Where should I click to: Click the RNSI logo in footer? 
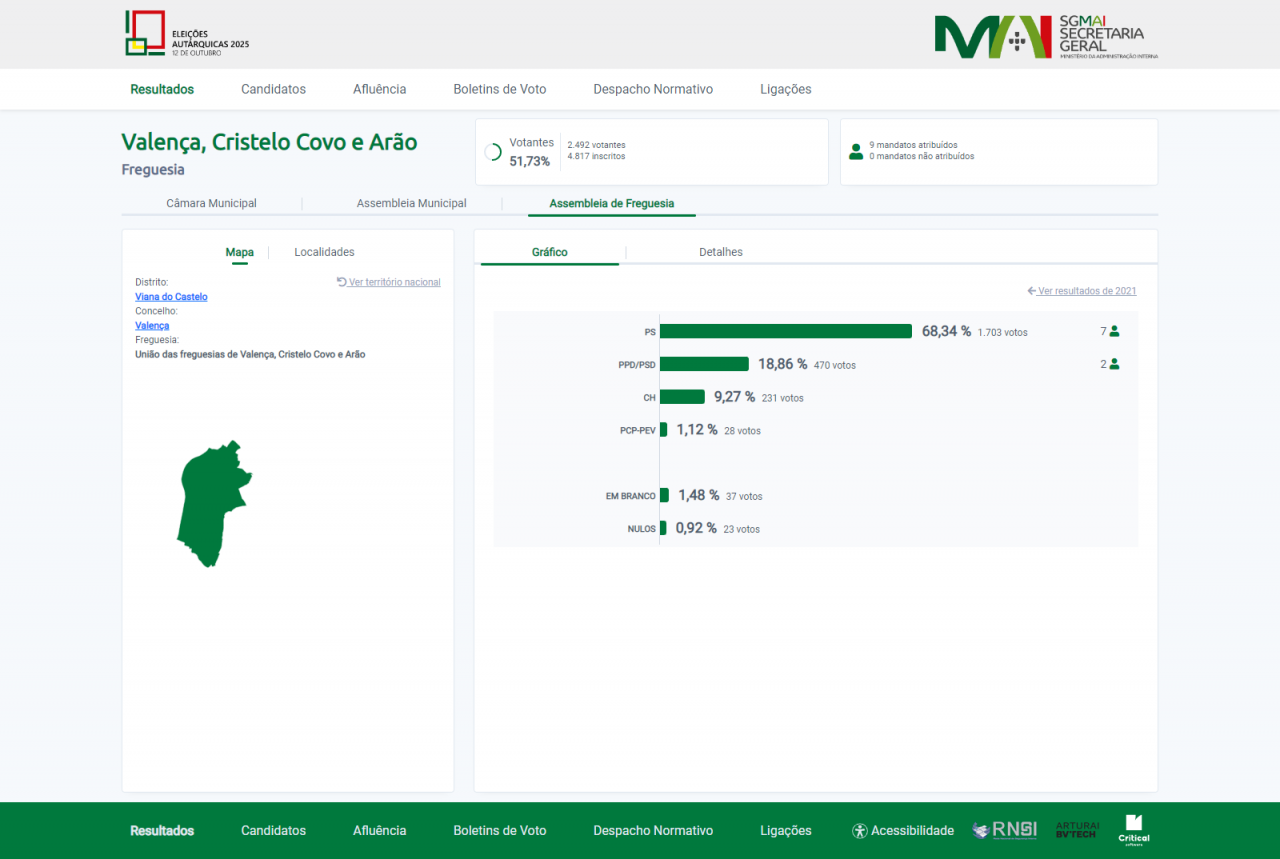coord(1004,830)
